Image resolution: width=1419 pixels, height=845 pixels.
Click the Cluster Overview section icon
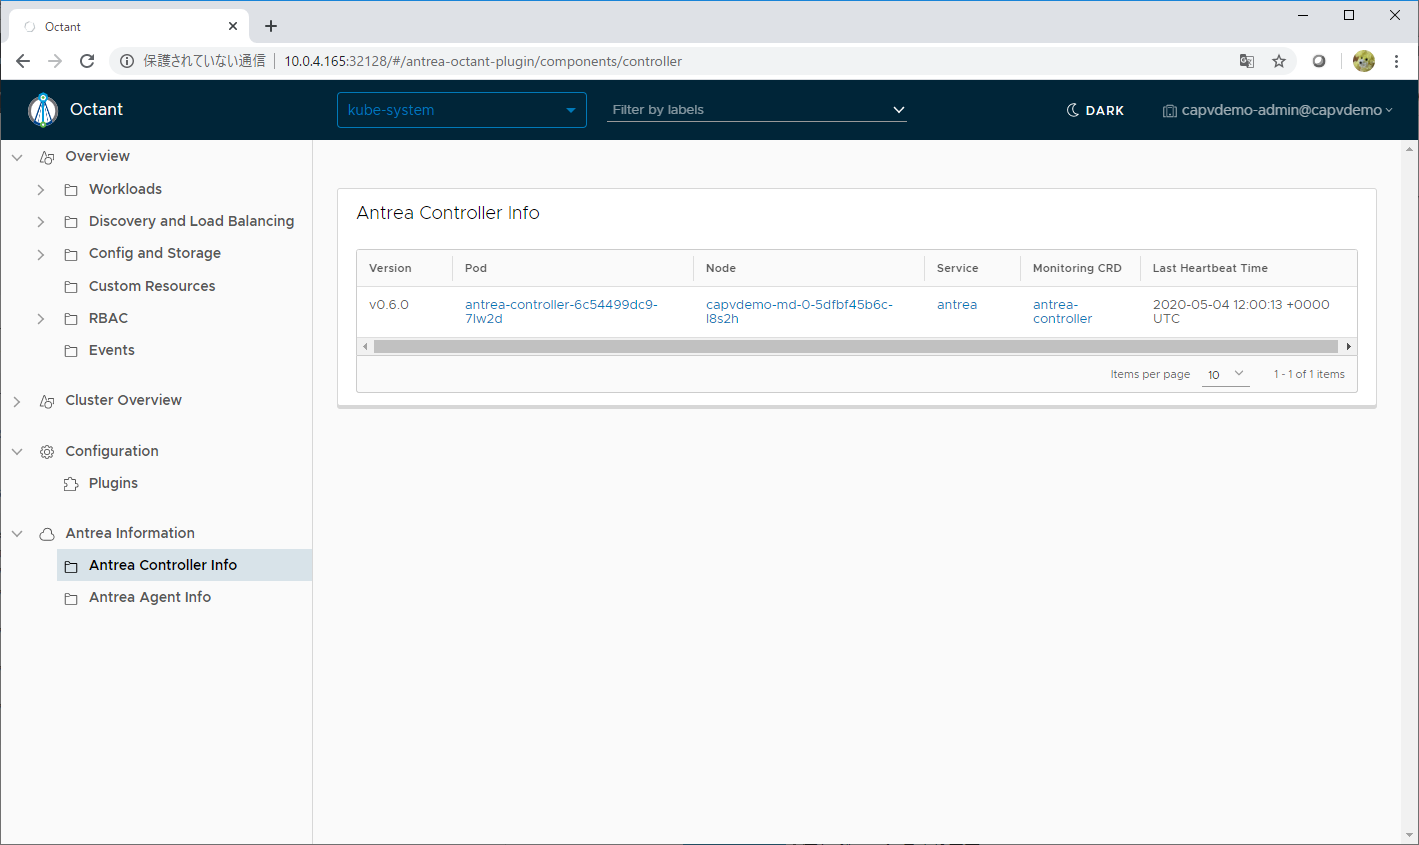pyautogui.click(x=47, y=401)
